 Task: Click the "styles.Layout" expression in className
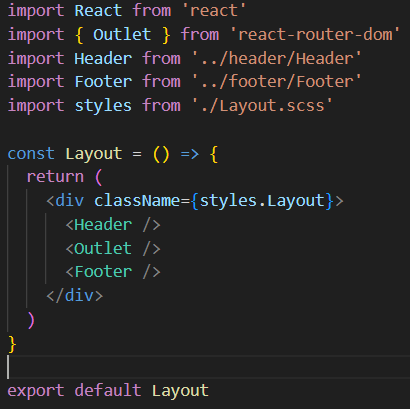262,201
